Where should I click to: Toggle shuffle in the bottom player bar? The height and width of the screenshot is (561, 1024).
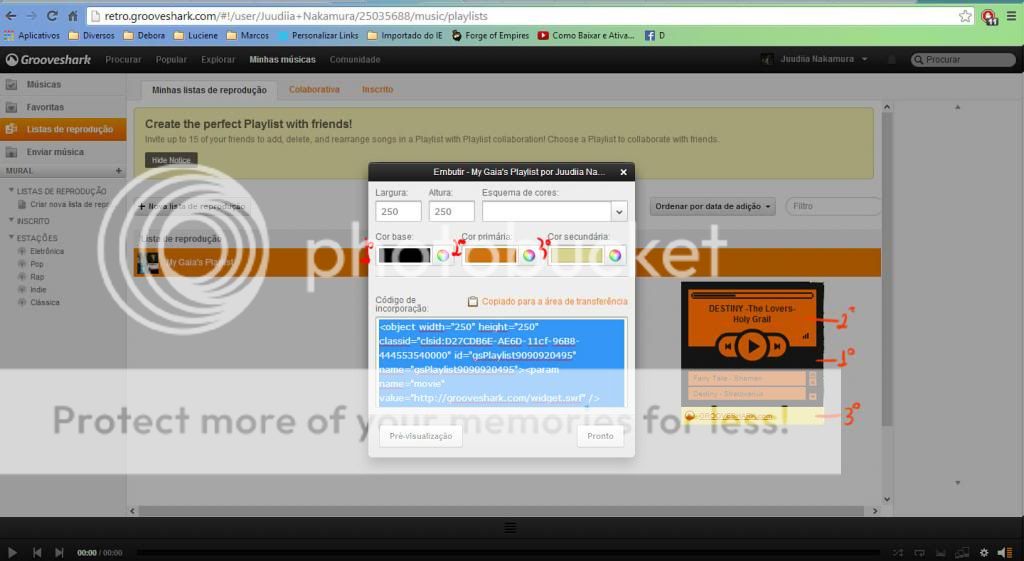895,552
